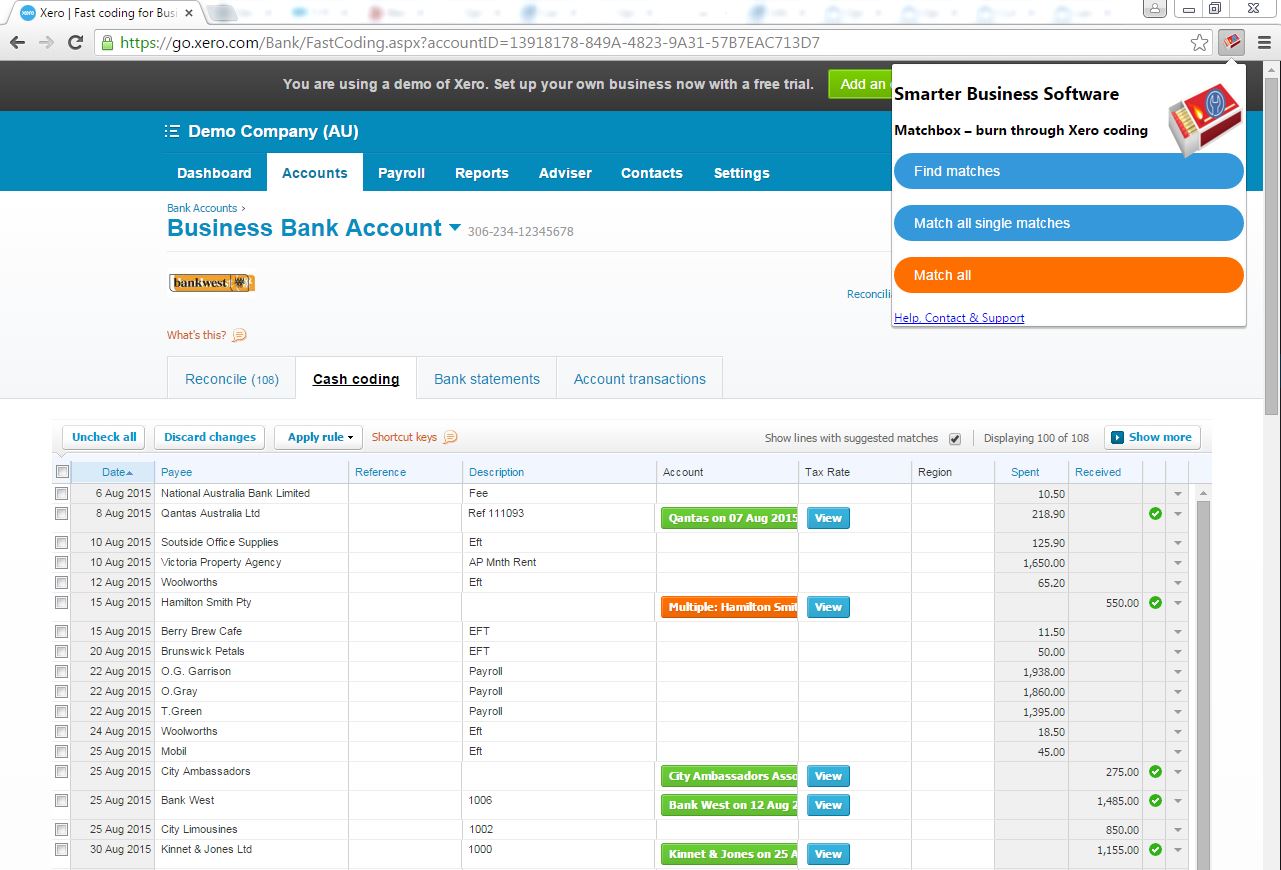Image resolution: width=1281 pixels, height=870 pixels.
Task: Click the speech bubble icon beside What's this?
Action: click(x=239, y=335)
